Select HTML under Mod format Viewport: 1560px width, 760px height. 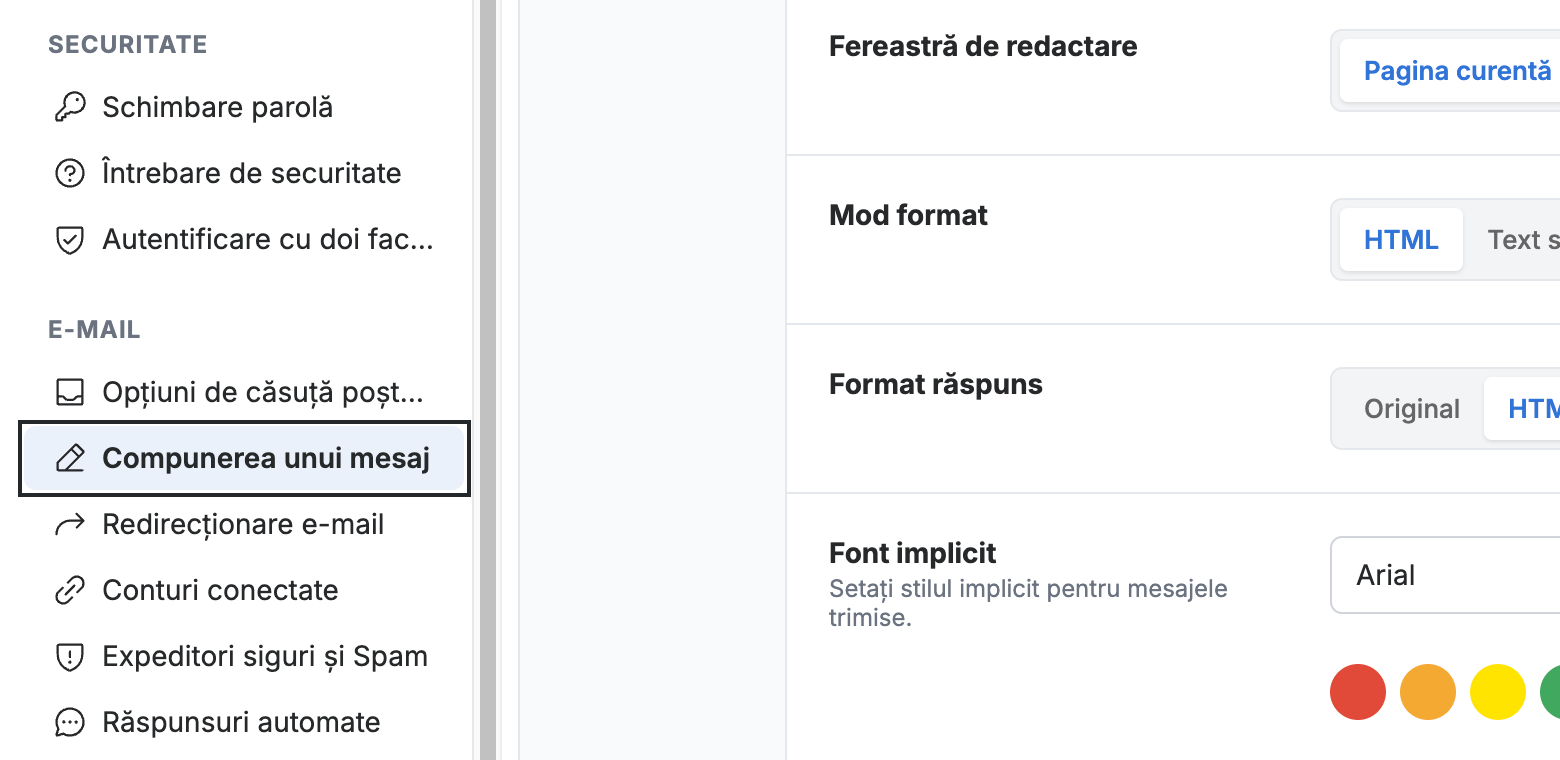pyautogui.click(x=1401, y=240)
